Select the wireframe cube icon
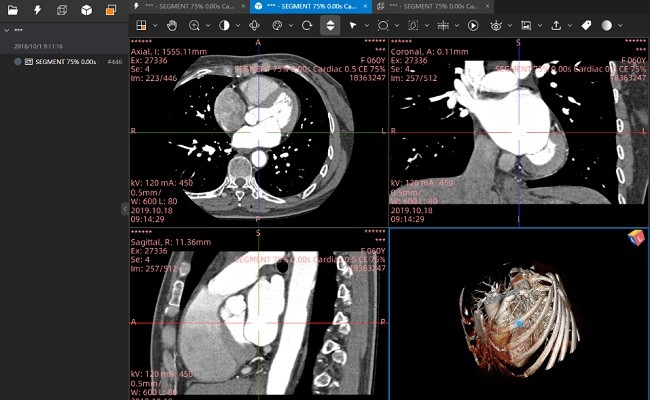The image size is (650, 400). [x=62, y=9]
